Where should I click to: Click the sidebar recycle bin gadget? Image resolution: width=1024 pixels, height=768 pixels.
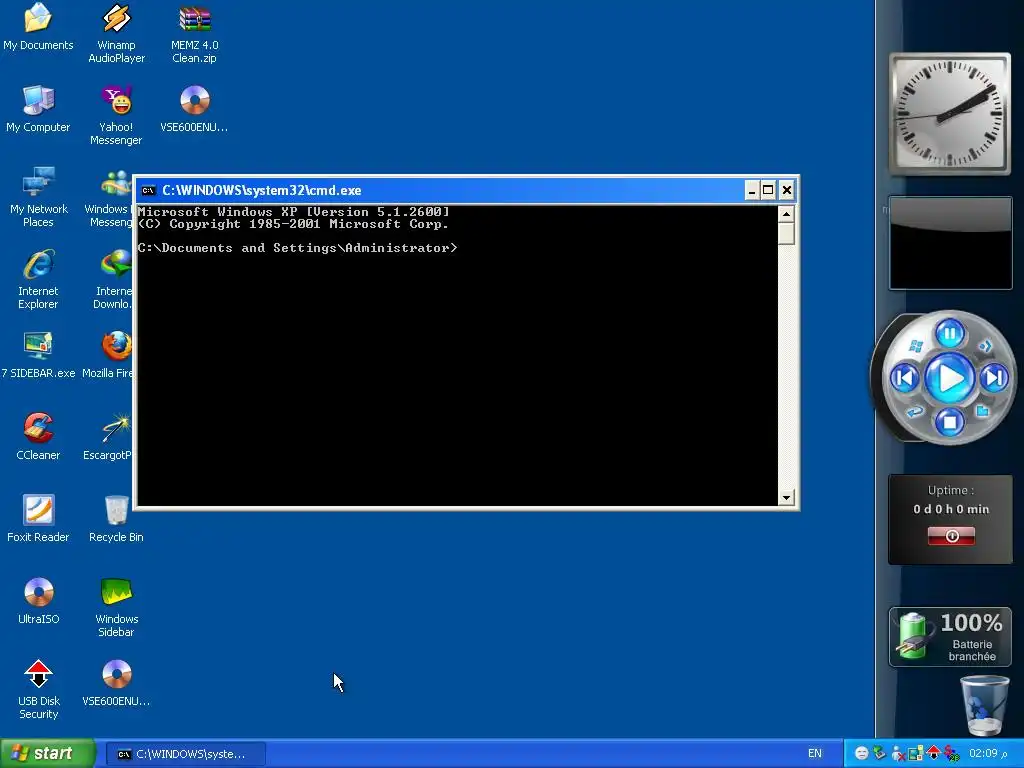pos(984,705)
